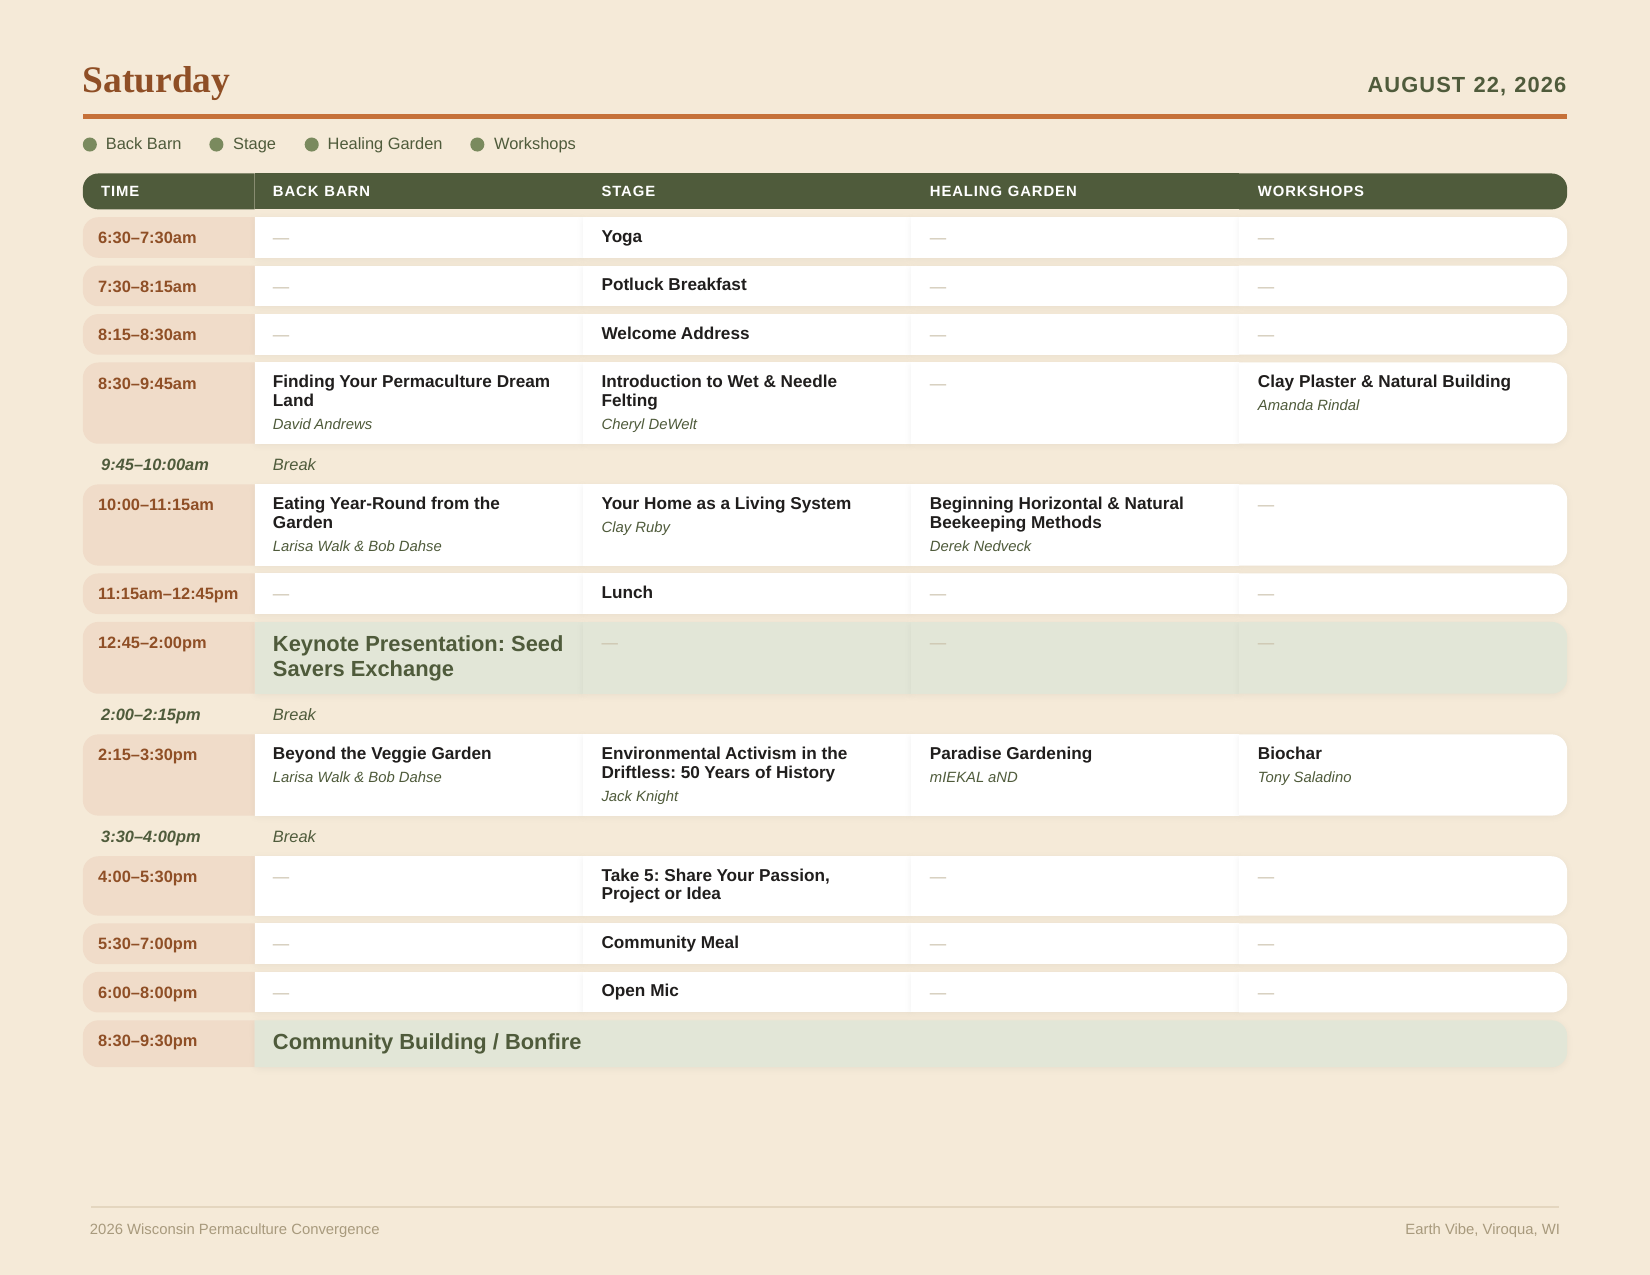Open the 'Paradise Gardening' session
Image resolution: width=1650 pixels, height=1275 pixels.
point(1011,754)
